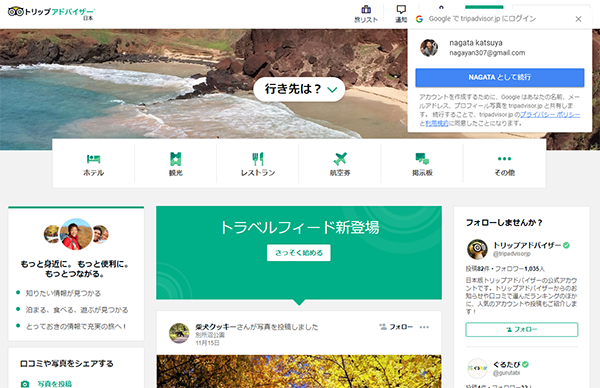Select the ホテル bed icon
This screenshot has width=600, height=388.
pos(93,158)
